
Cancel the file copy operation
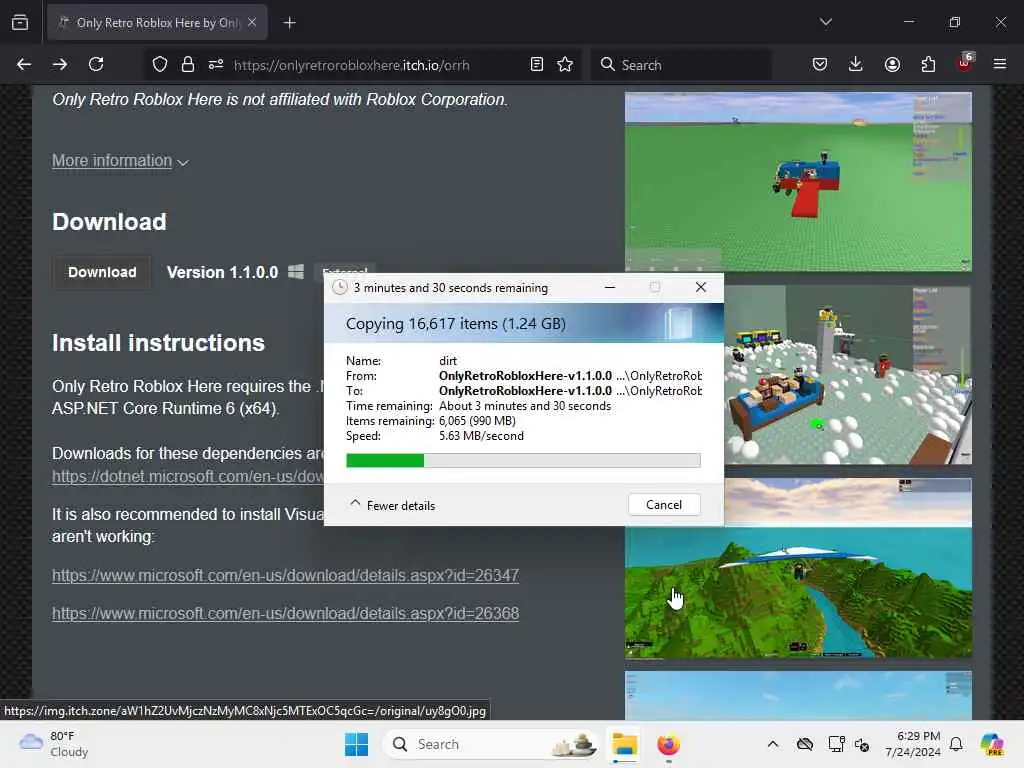664,504
